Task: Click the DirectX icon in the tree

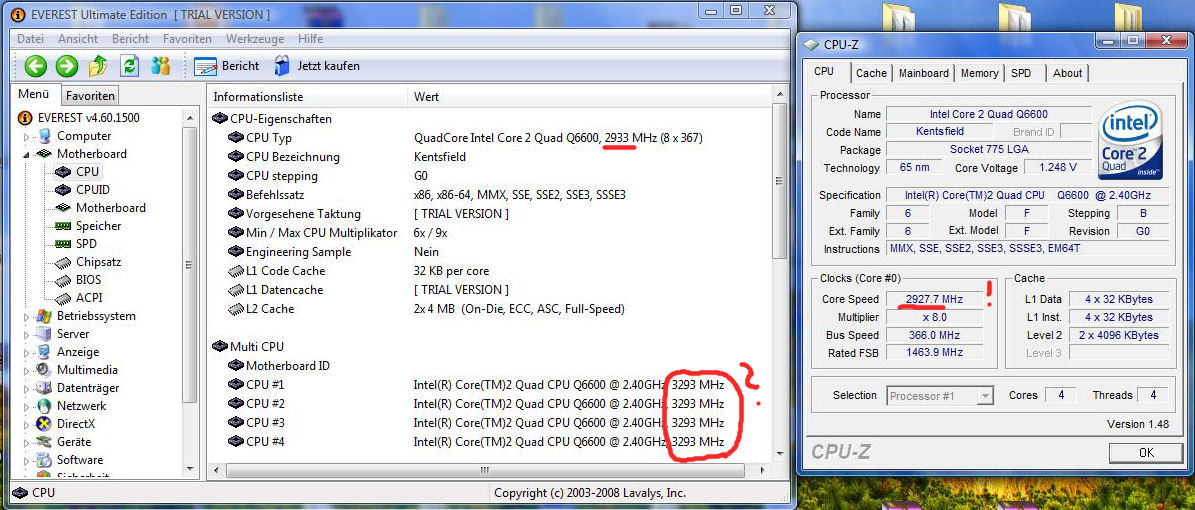Action: (44, 424)
